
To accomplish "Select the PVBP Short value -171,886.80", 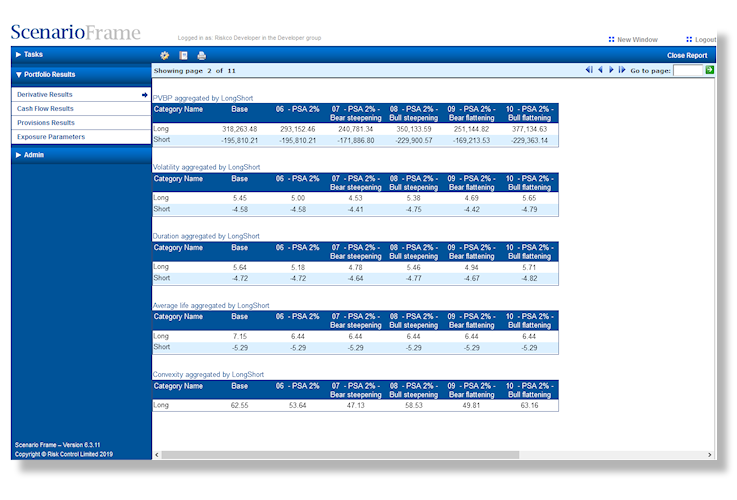I will tap(356, 140).
